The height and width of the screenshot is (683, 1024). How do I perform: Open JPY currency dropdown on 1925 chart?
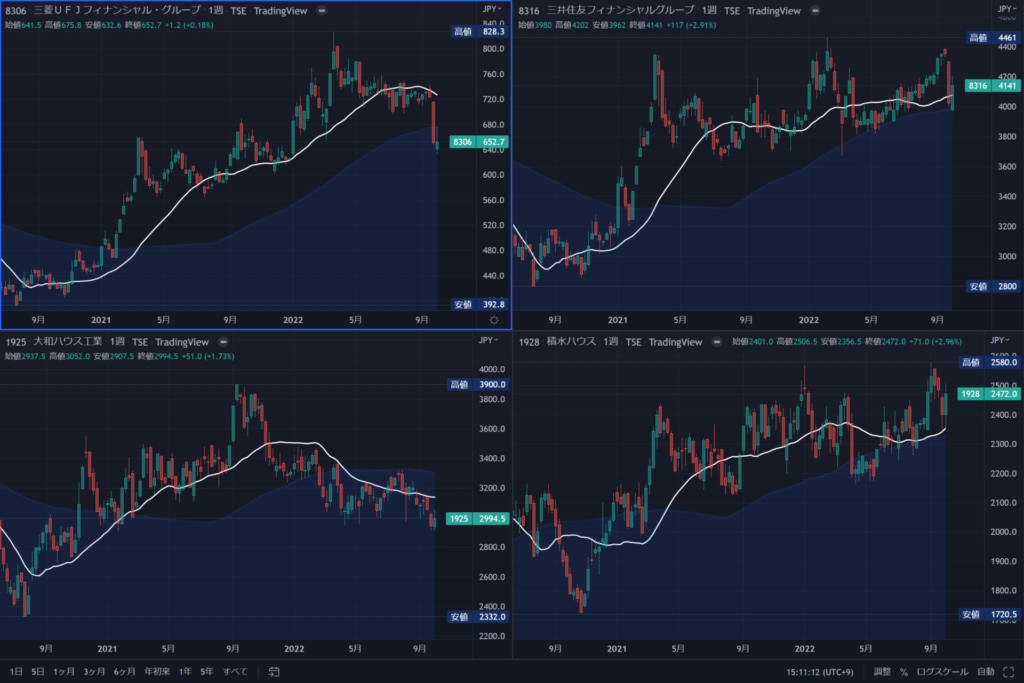pyautogui.click(x=488, y=340)
